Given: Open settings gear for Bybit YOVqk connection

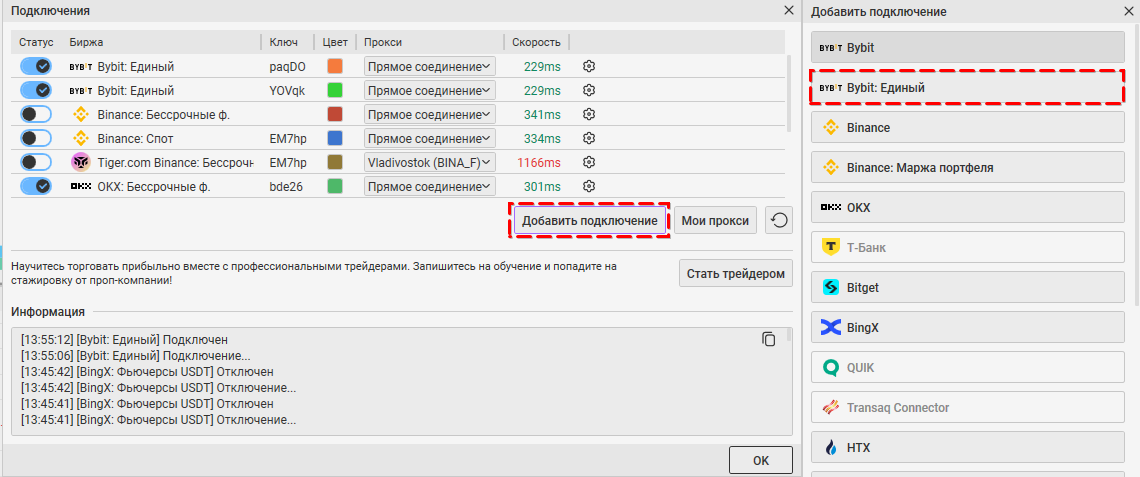Looking at the screenshot, I should point(589,90).
